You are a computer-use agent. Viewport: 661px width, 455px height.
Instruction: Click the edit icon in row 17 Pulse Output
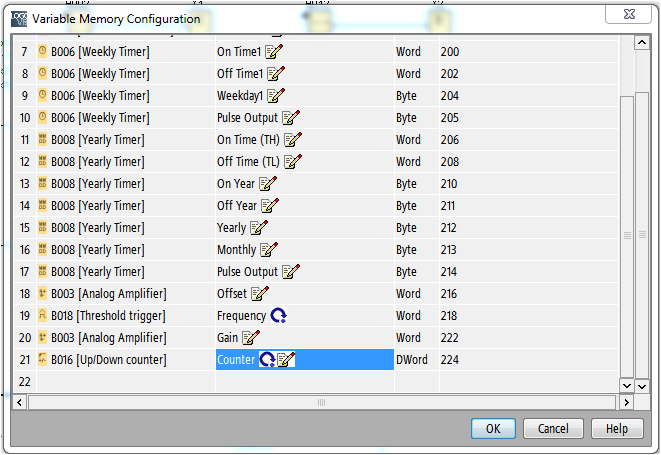291,271
